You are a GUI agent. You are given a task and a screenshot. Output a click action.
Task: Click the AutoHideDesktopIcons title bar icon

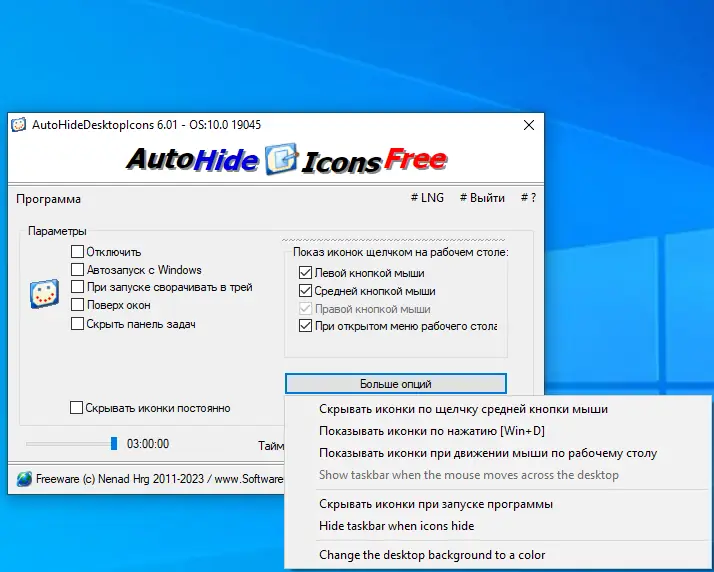coord(19,125)
